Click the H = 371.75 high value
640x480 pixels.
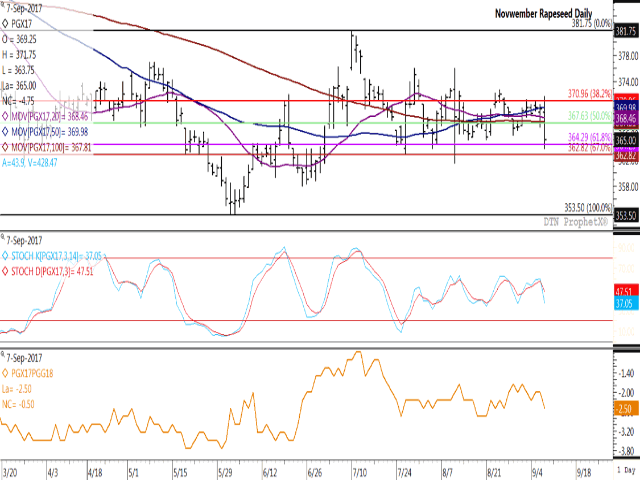19,55
